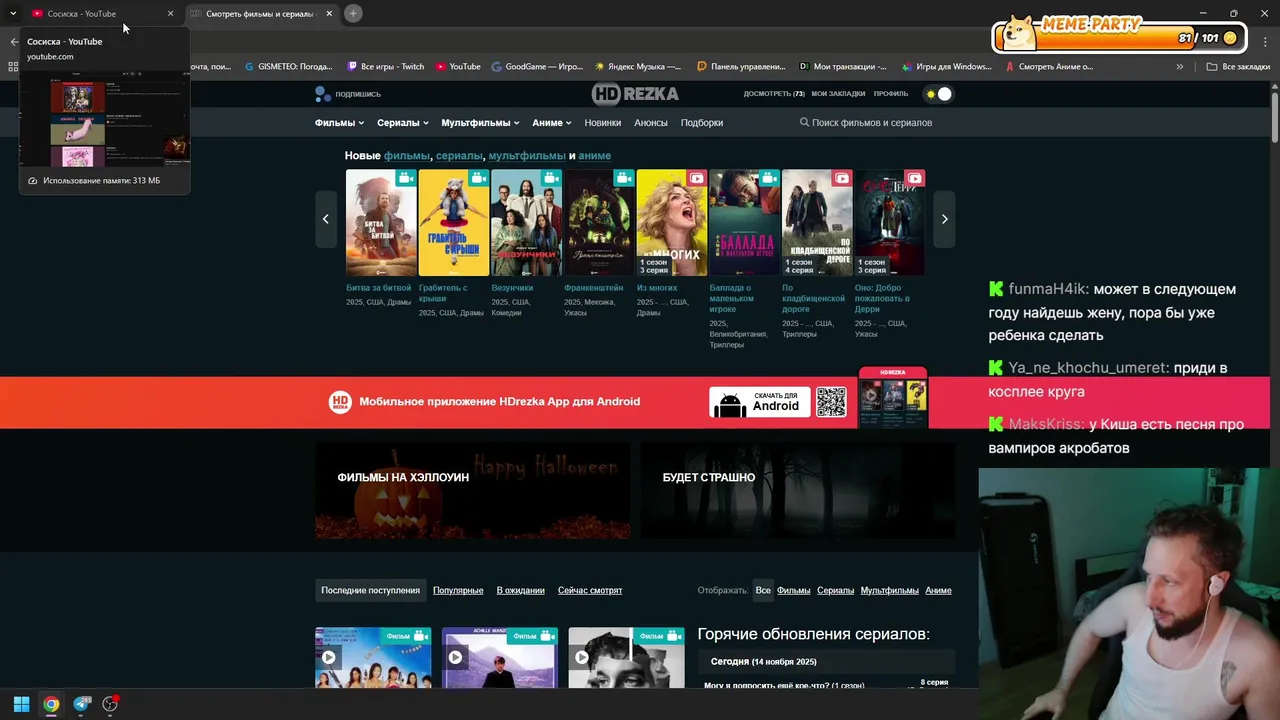1280x720 pixels.
Task: Open the GISMETEO bookmark
Action: pyautogui.click(x=289, y=67)
